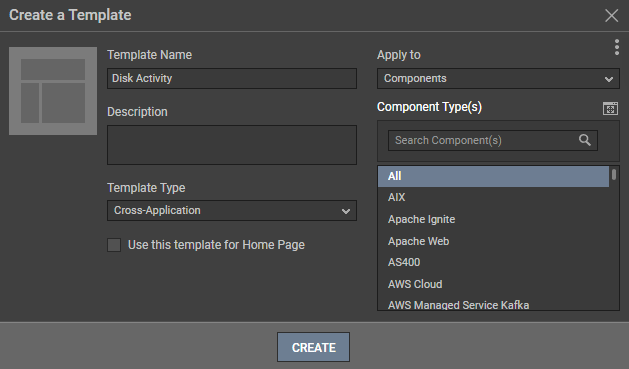Click the CREATE button

click(x=313, y=347)
